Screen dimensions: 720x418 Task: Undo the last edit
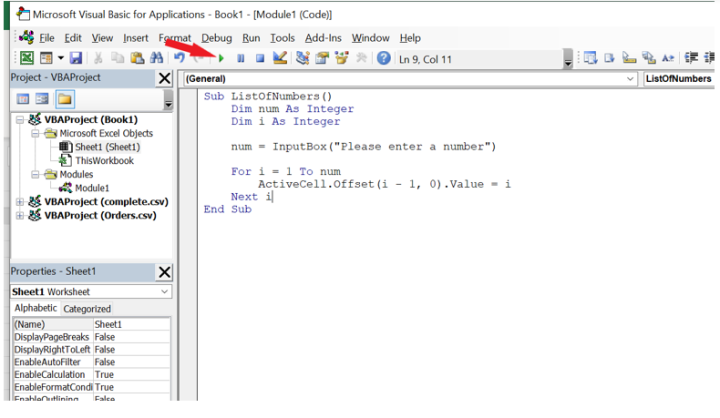point(180,58)
